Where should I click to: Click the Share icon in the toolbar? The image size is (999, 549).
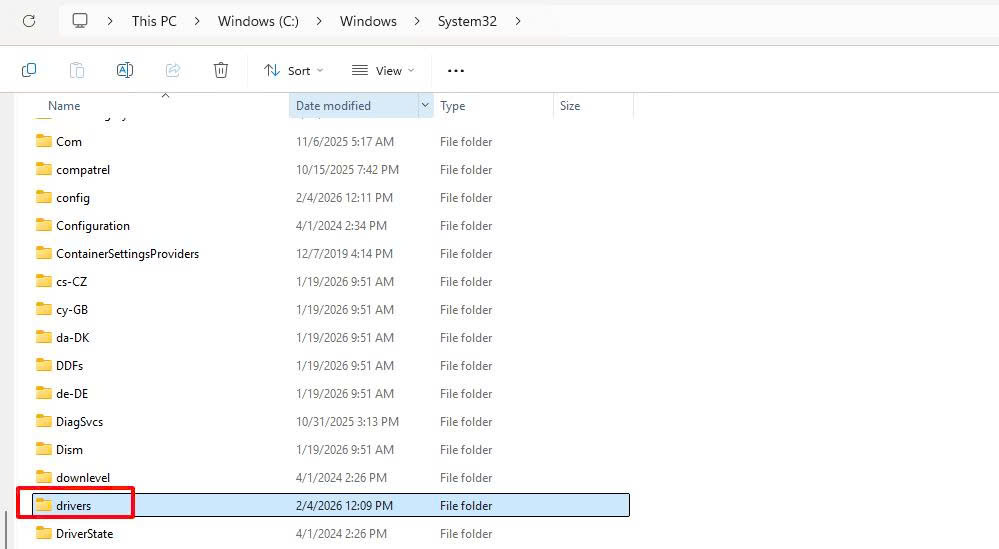point(173,70)
